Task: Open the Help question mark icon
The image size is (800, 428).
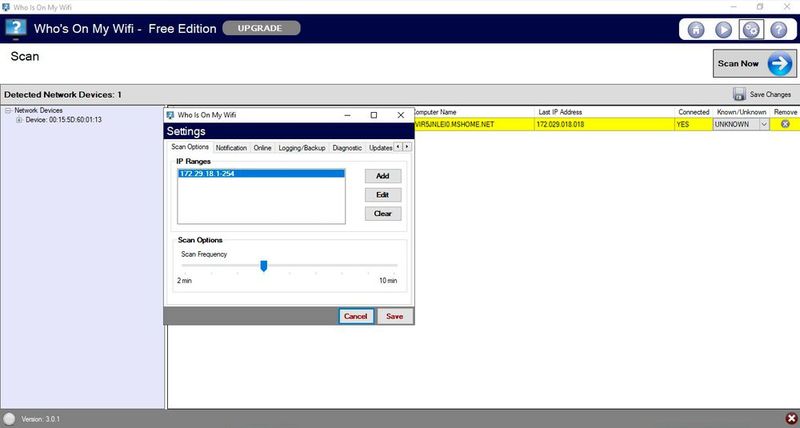Action: click(x=779, y=30)
